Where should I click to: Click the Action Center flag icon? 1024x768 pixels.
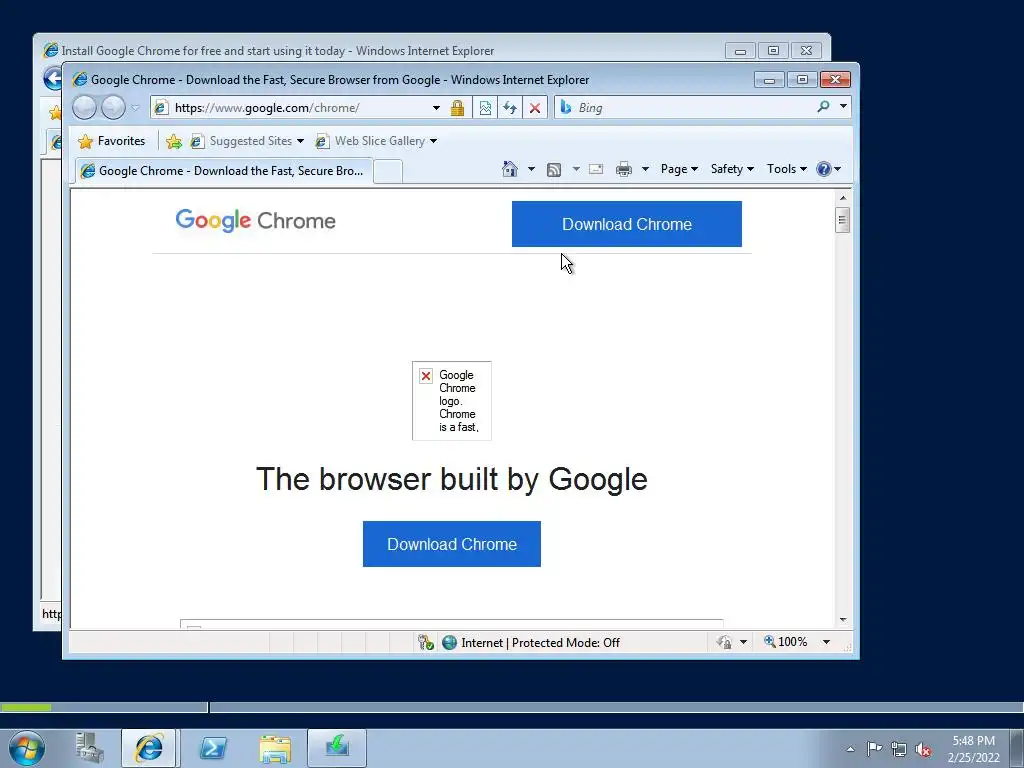(874, 748)
